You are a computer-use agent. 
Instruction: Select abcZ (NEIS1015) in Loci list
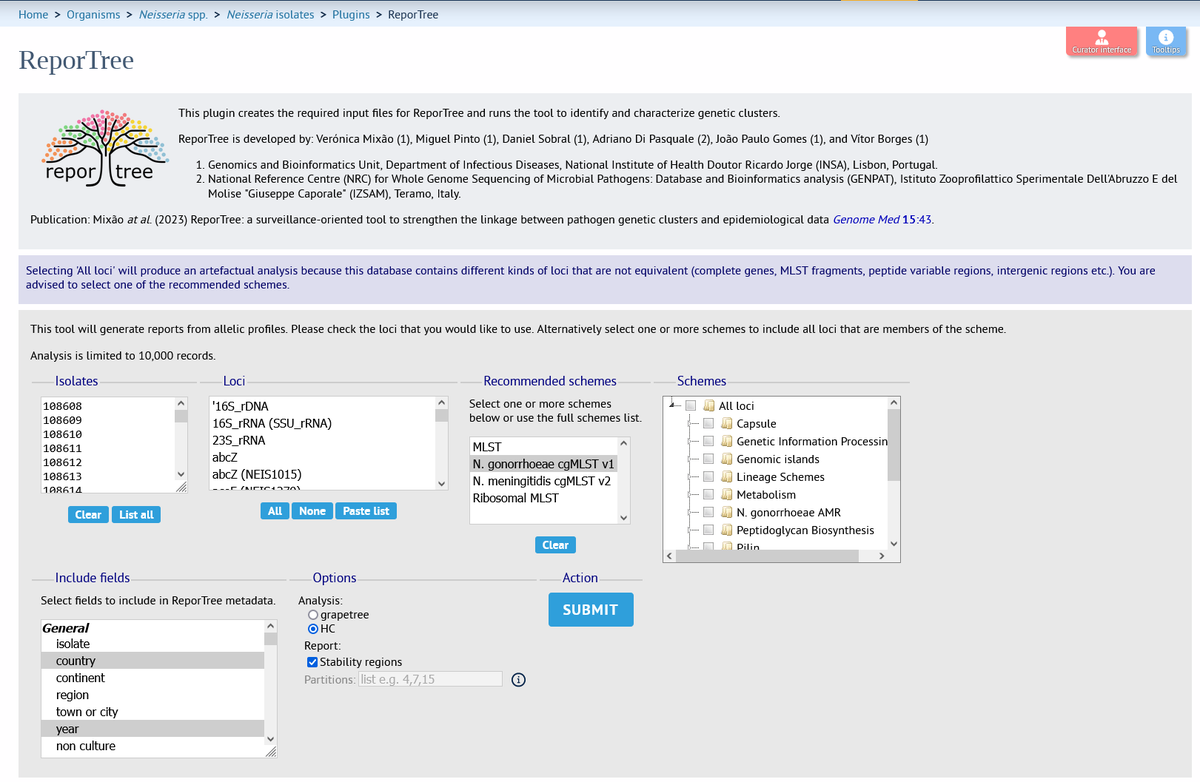pos(321,474)
